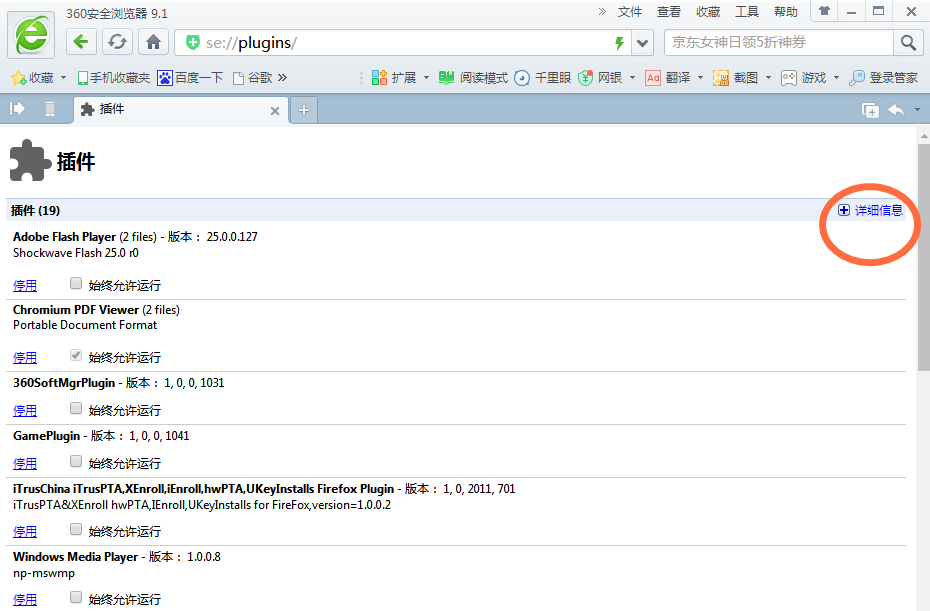Check 始终允许运行 for Adobe Flash Player
Image resolution: width=930 pixels, height=611 pixels.
pos(76,284)
